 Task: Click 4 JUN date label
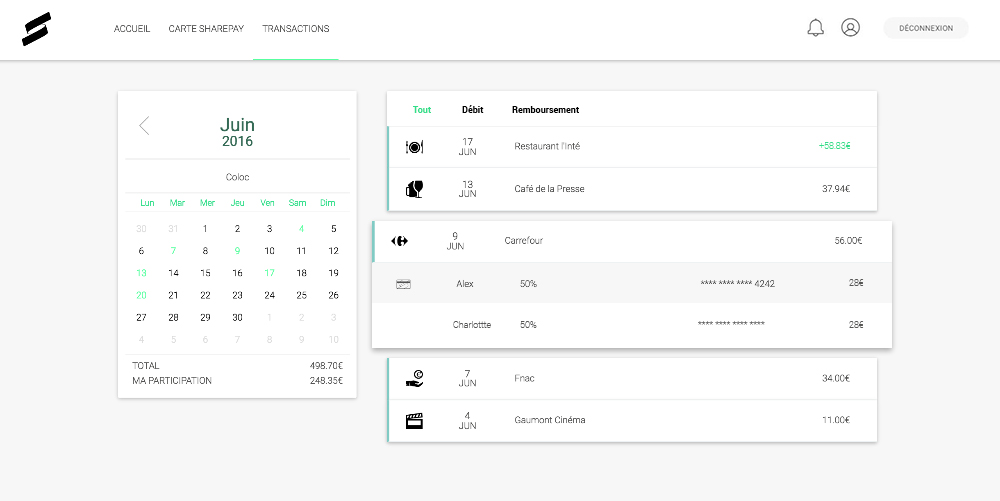[467, 421]
